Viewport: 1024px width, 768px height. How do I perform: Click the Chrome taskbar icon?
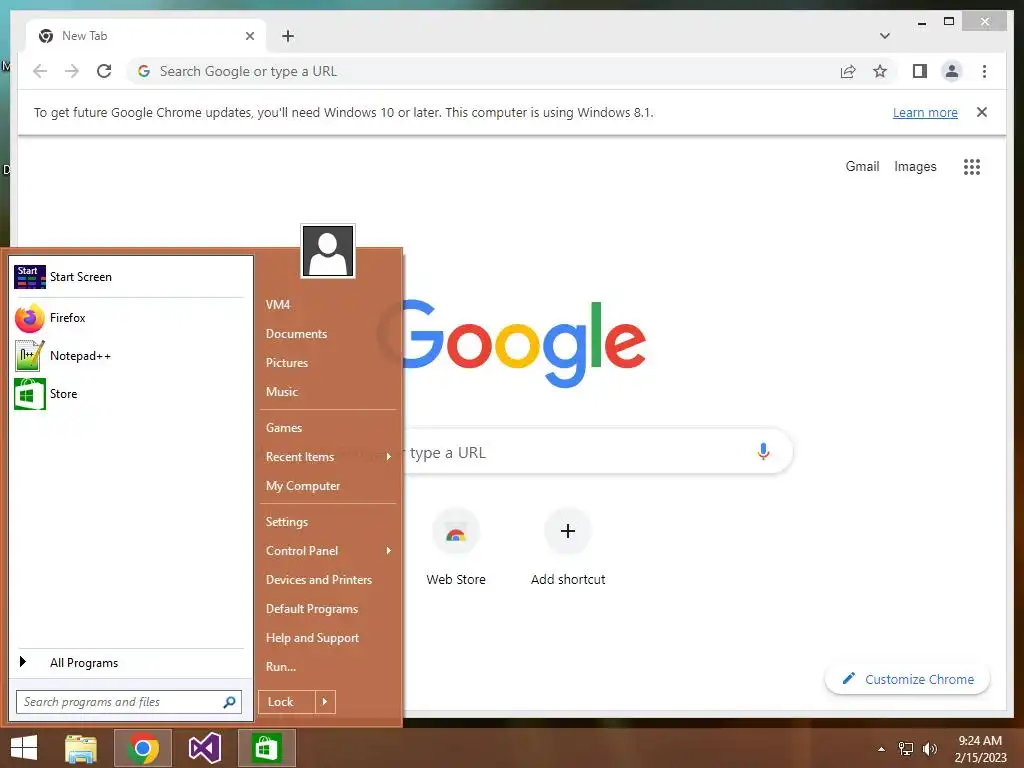click(x=143, y=748)
